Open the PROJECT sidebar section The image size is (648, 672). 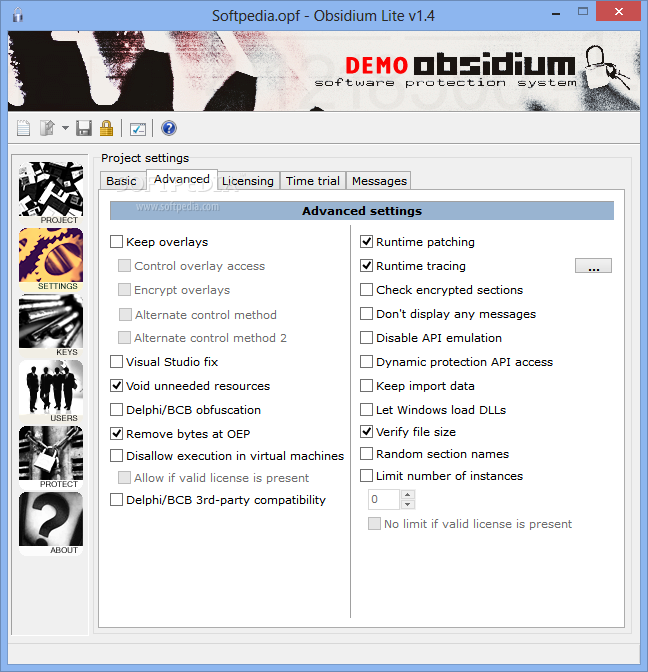click(51, 193)
